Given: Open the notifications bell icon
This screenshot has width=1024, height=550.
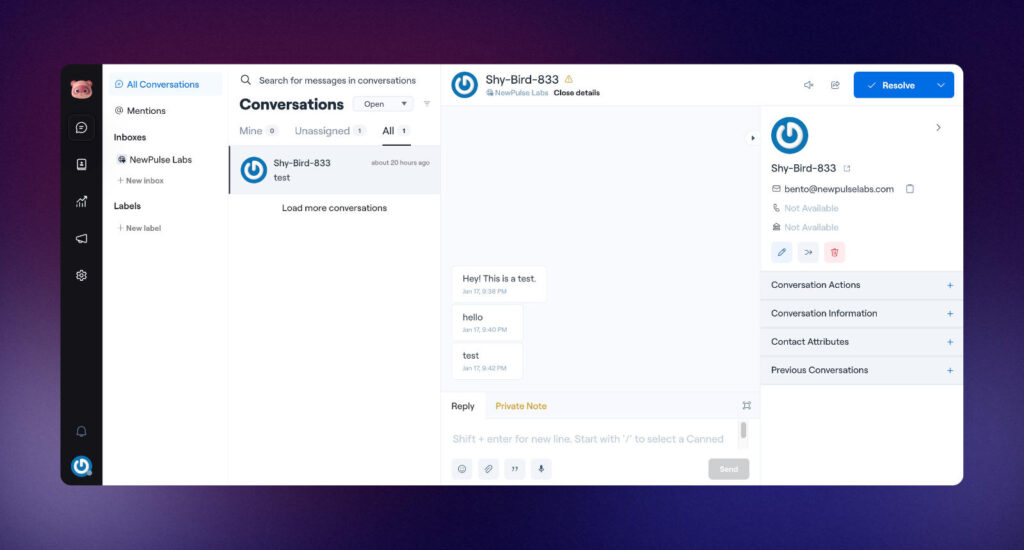Looking at the screenshot, I should pos(82,431).
